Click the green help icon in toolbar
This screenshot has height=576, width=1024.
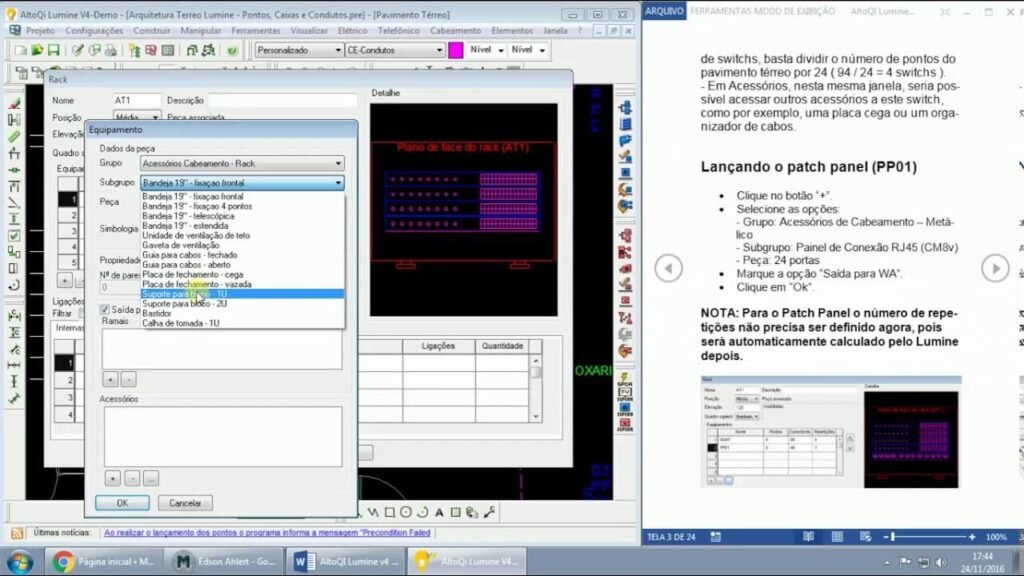pyautogui.click(x=232, y=50)
